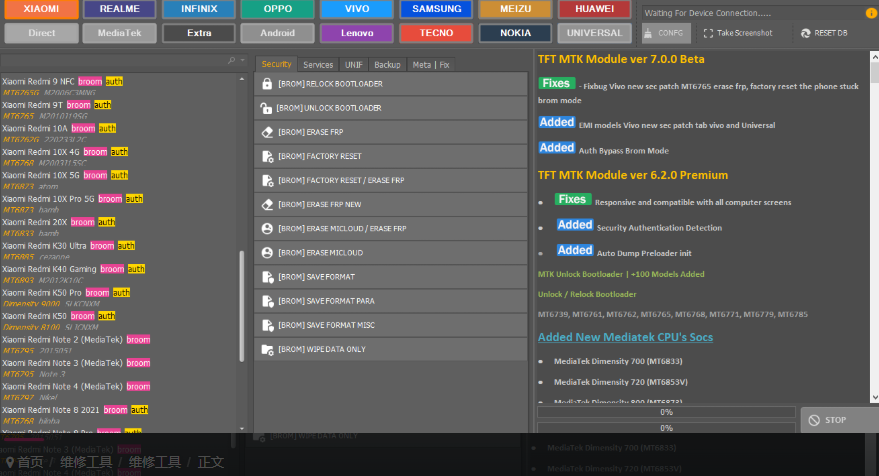
Task: Switch to the Meta | Fix tab
Action: pos(431,64)
